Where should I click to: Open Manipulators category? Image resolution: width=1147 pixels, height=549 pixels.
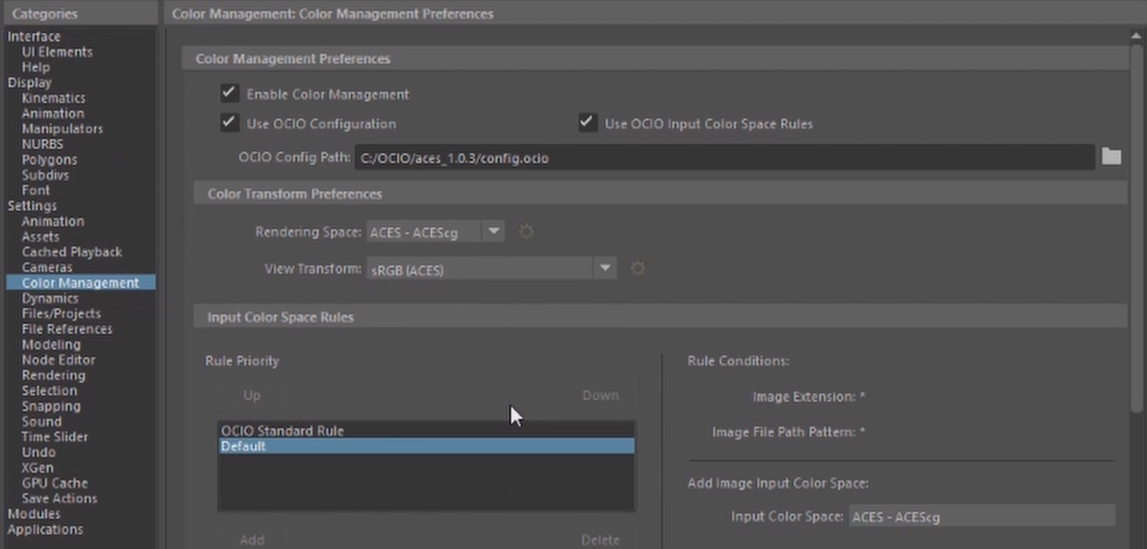point(62,129)
